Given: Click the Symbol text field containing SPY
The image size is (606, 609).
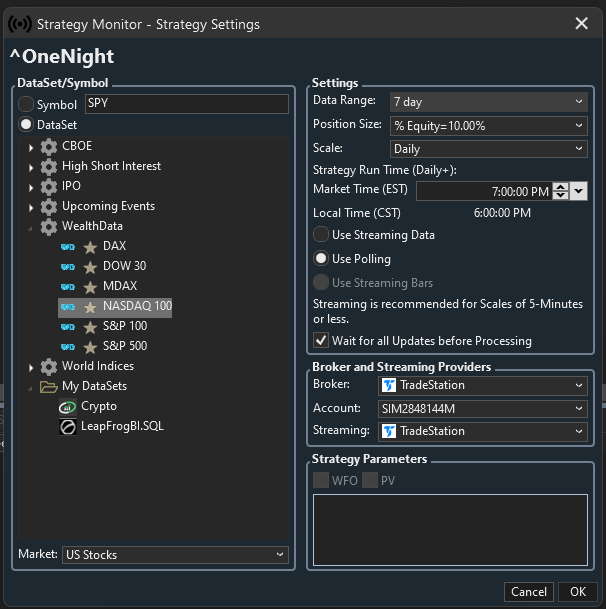Looking at the screenshot, I should tap(186, 104).
